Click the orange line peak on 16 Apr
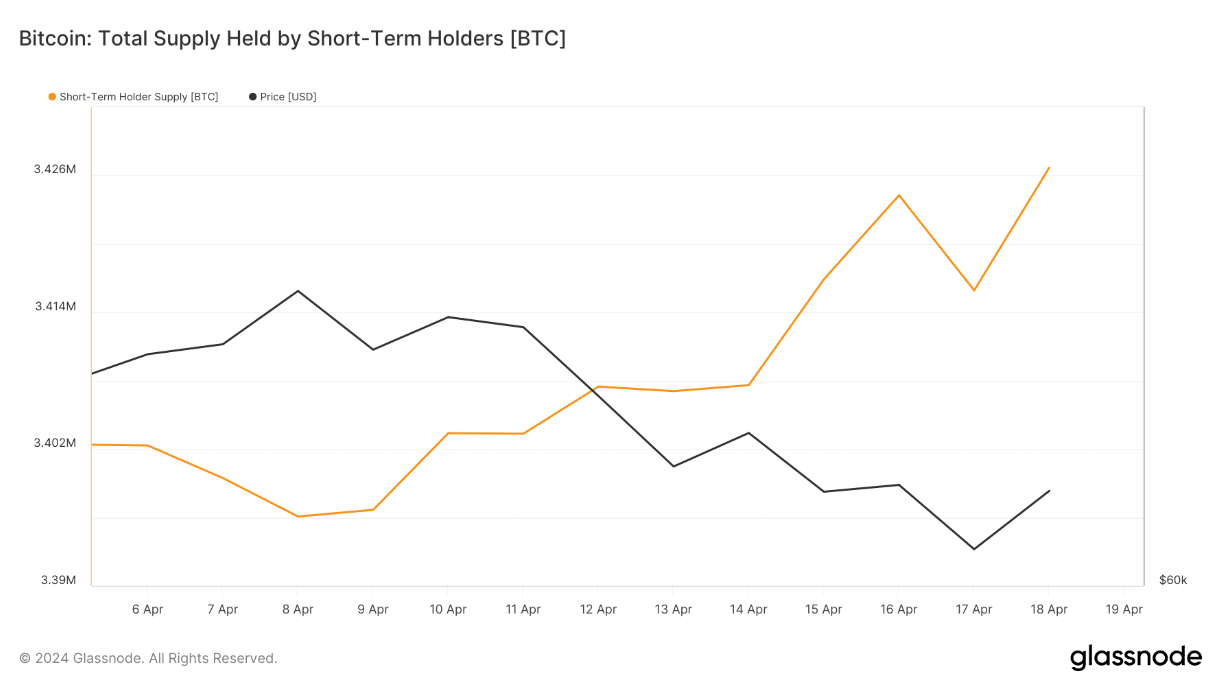 coord(899,195)
